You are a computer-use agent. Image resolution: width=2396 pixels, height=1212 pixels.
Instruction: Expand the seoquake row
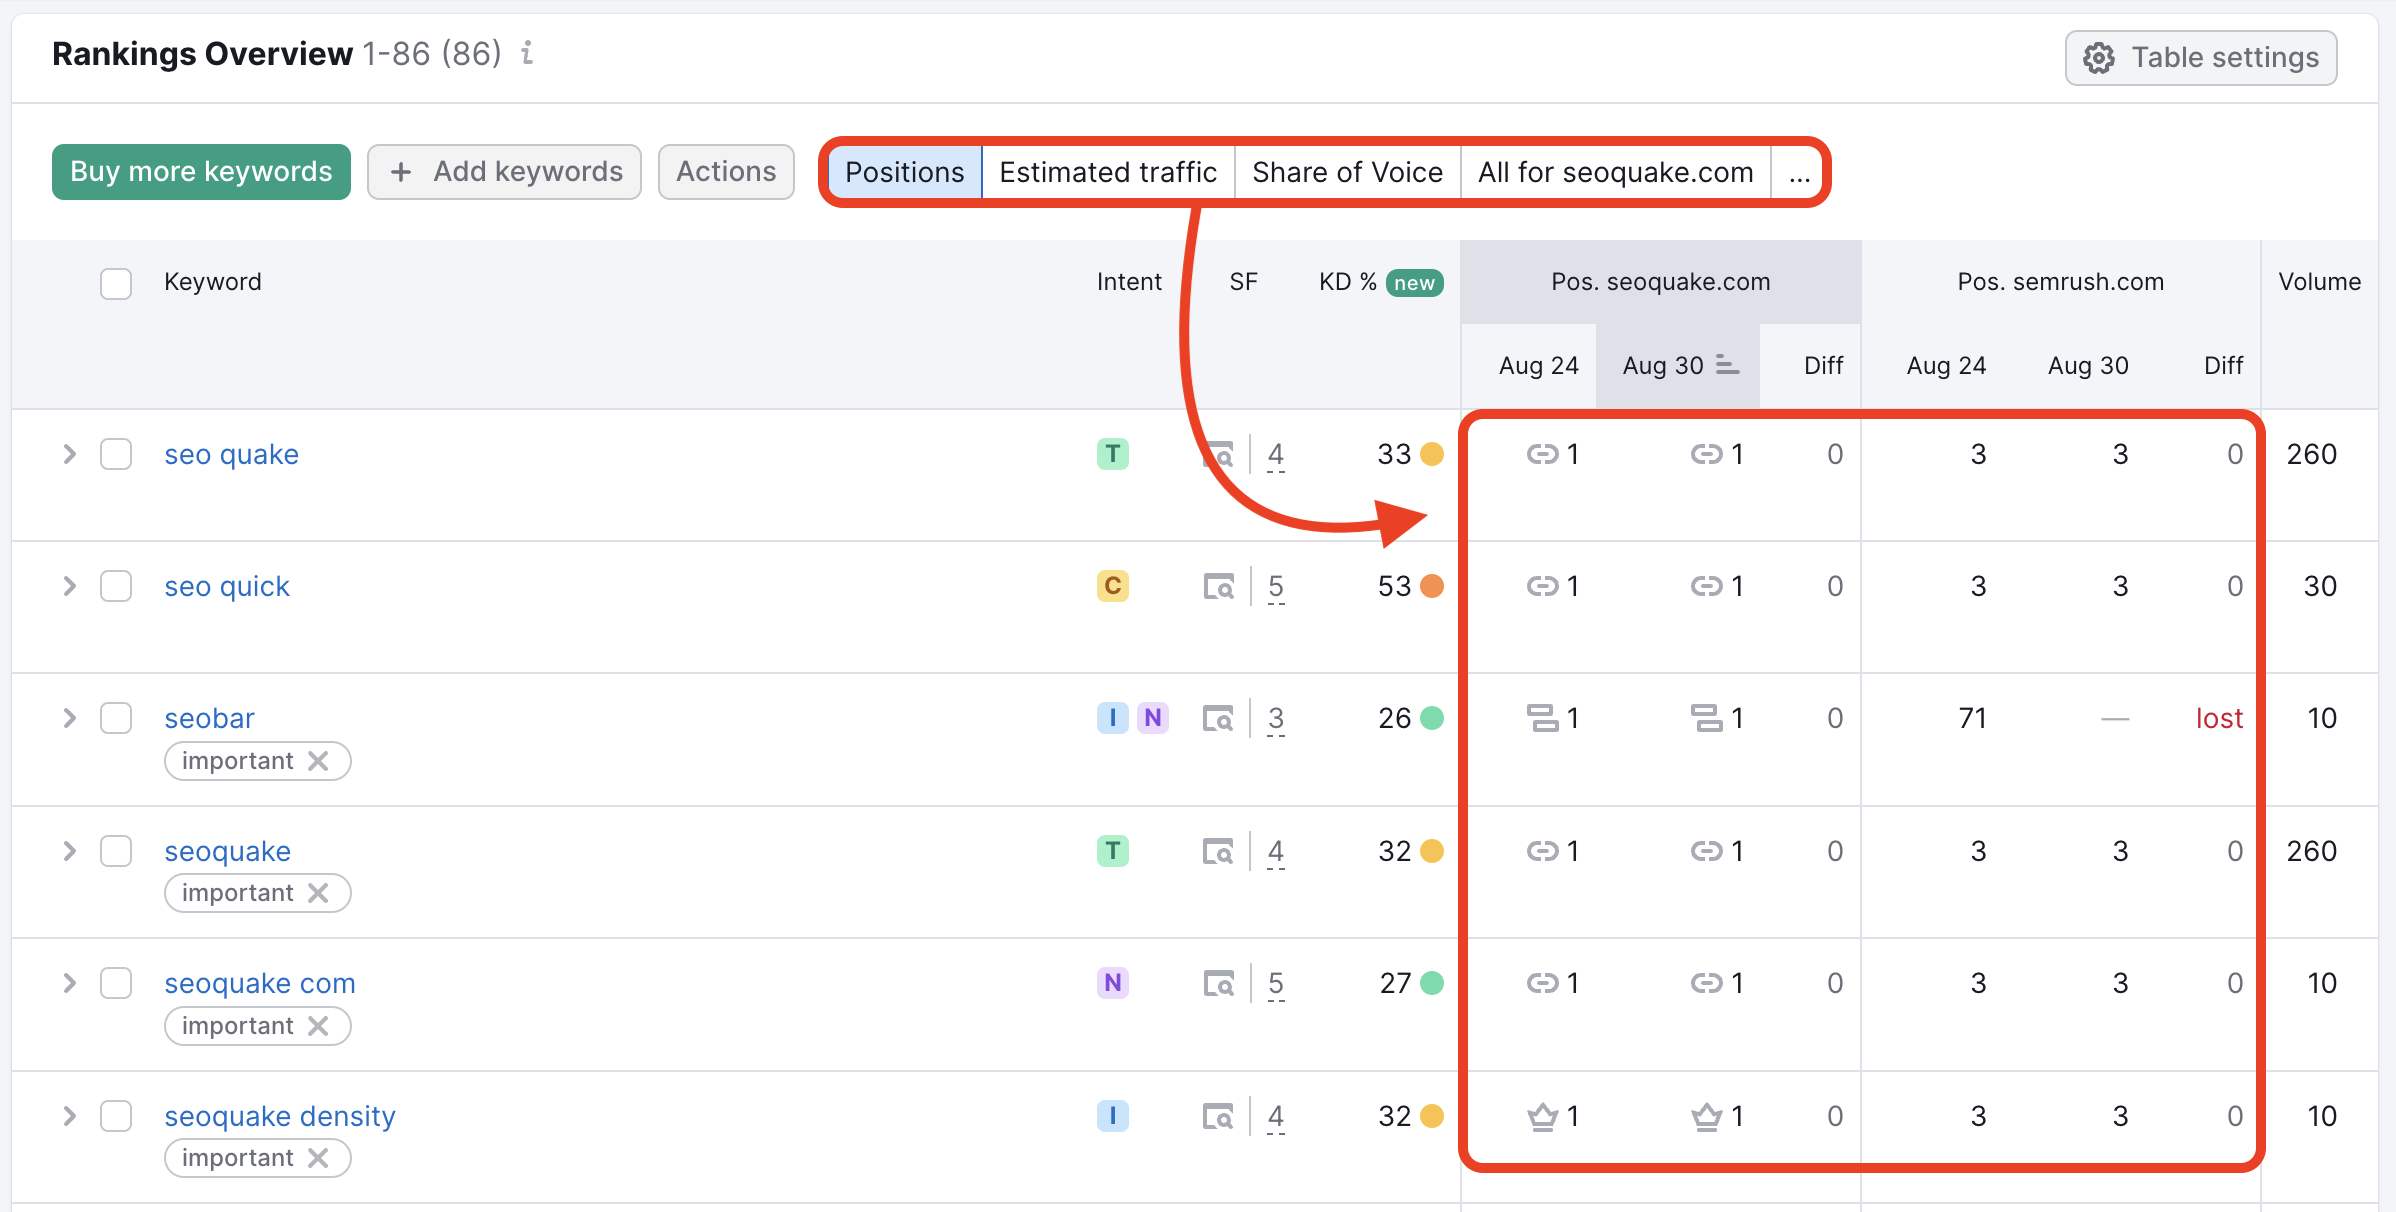[69, 851]
